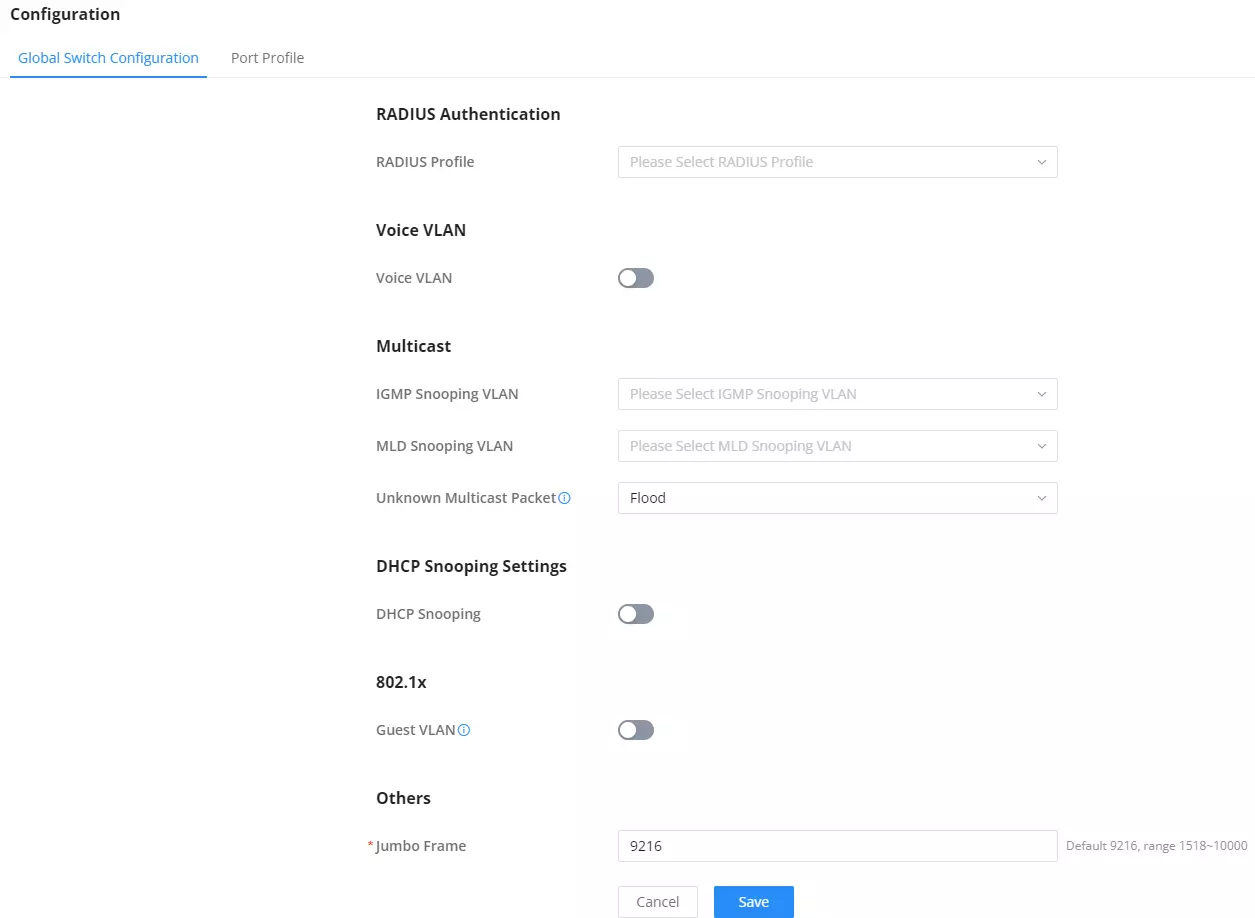Click the Cancel button
Image resolution: width=1255 pixels, height=918 pixels.
coord(658,902)
